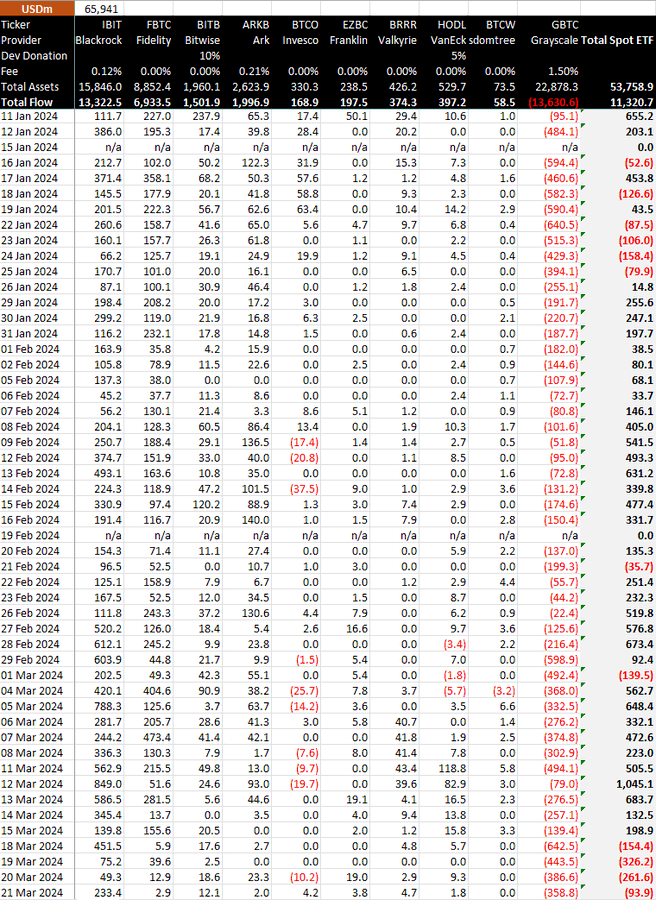Select the Fidelity provider cell

pos(154,40)
